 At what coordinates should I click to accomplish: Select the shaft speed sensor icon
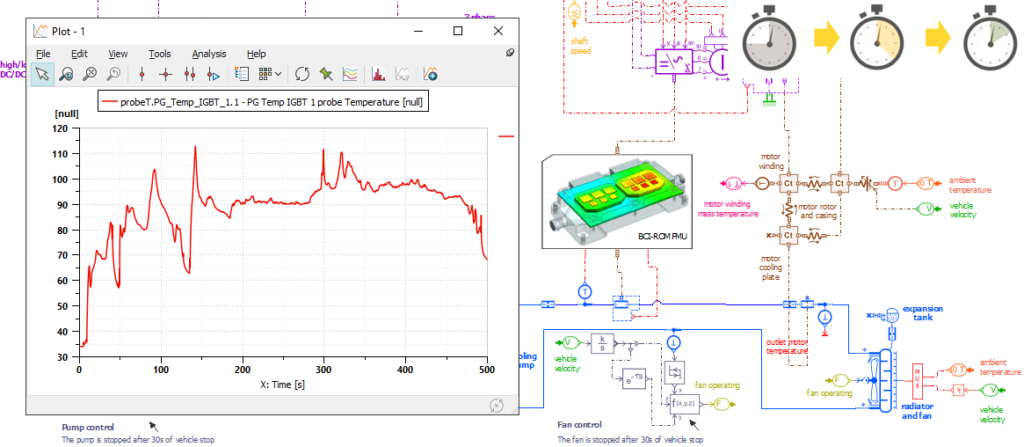[x=575, y=12]
